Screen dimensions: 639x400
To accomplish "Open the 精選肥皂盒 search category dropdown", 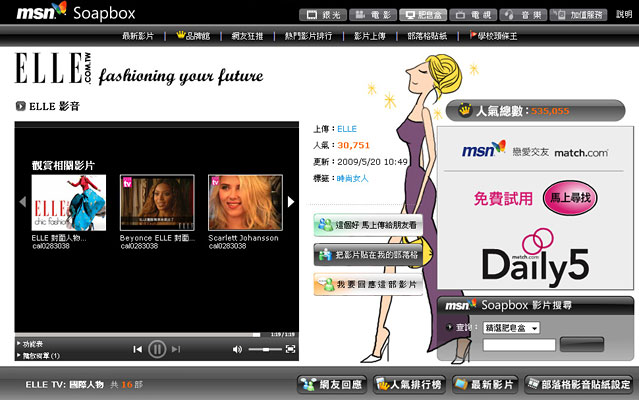I will [x=511, y=327].
